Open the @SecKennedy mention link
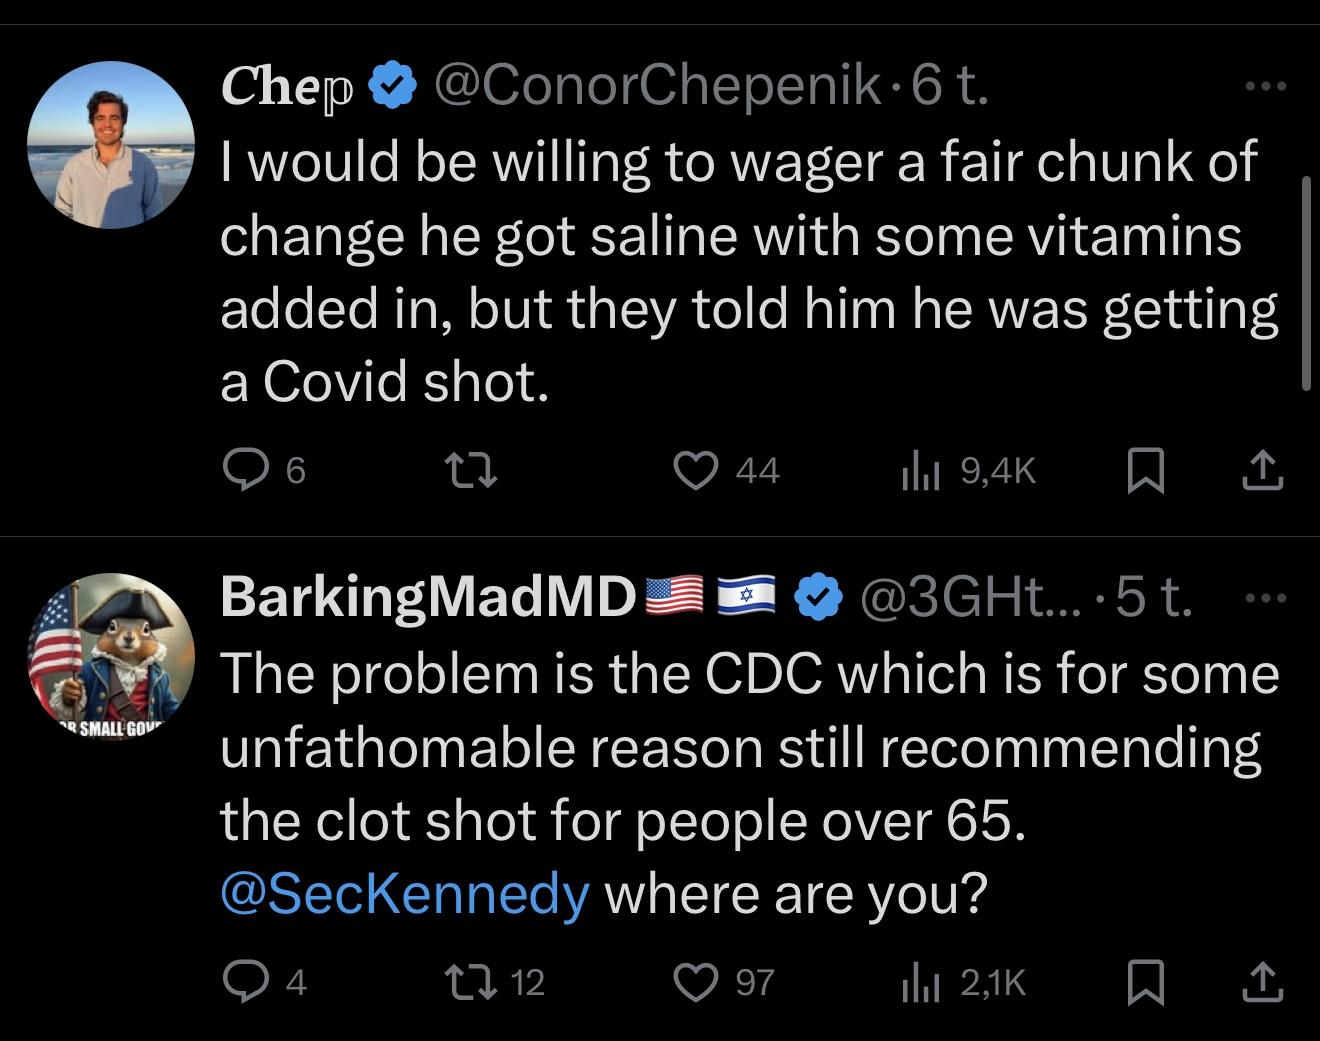1320x1041 pixels. point(404,894)
